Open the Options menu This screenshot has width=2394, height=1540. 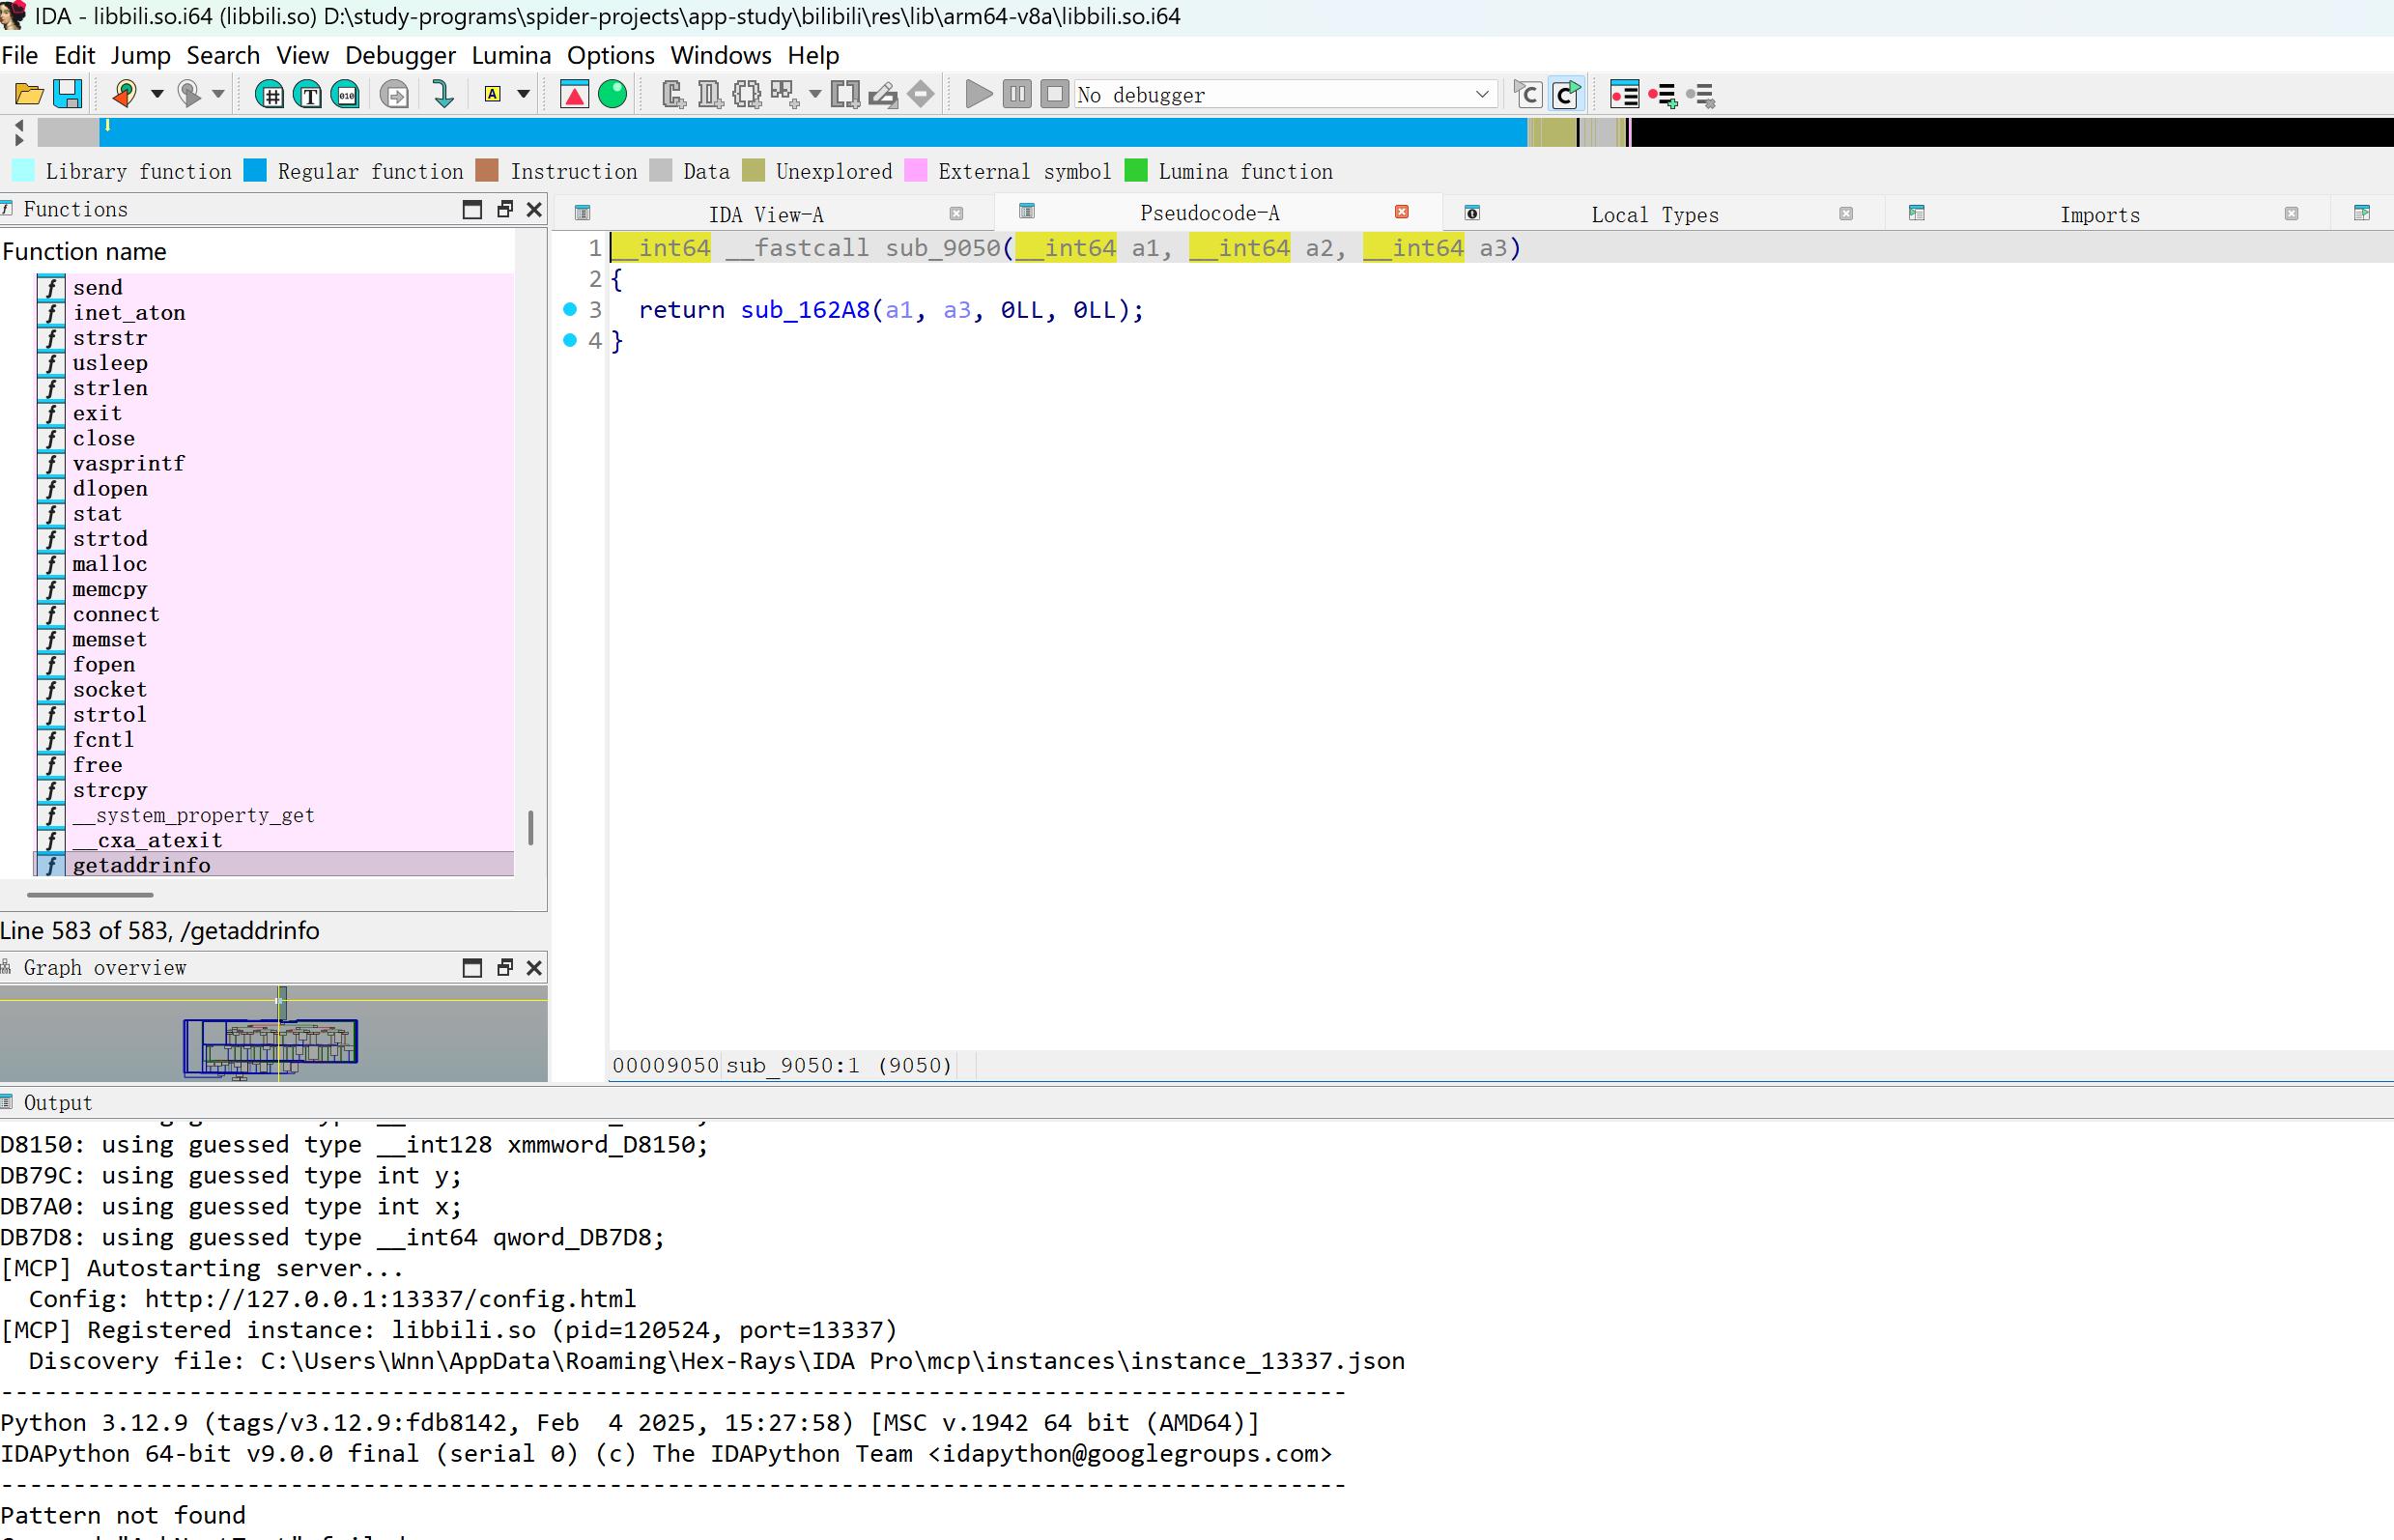coord(610,55)
